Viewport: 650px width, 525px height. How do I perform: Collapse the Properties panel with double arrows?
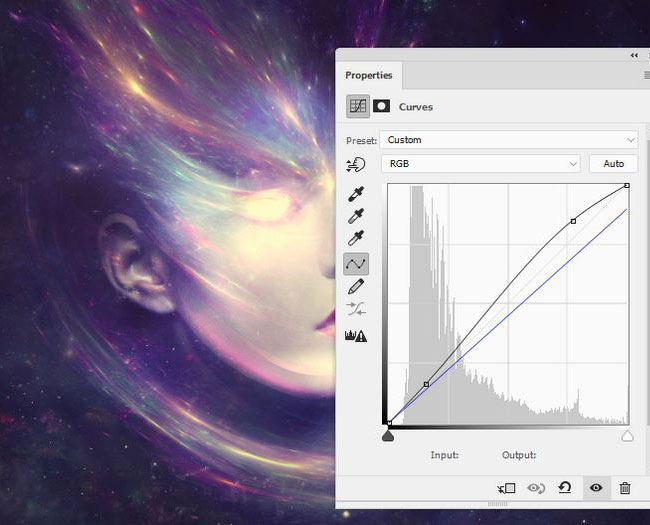pyautogui.click(x=634, y=55)
